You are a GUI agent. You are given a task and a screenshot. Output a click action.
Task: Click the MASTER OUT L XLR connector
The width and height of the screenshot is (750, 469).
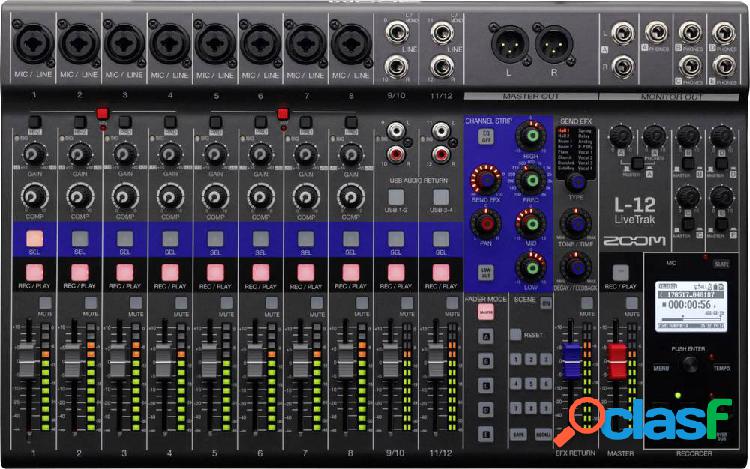pyautogui.click(x=510, y=44)
